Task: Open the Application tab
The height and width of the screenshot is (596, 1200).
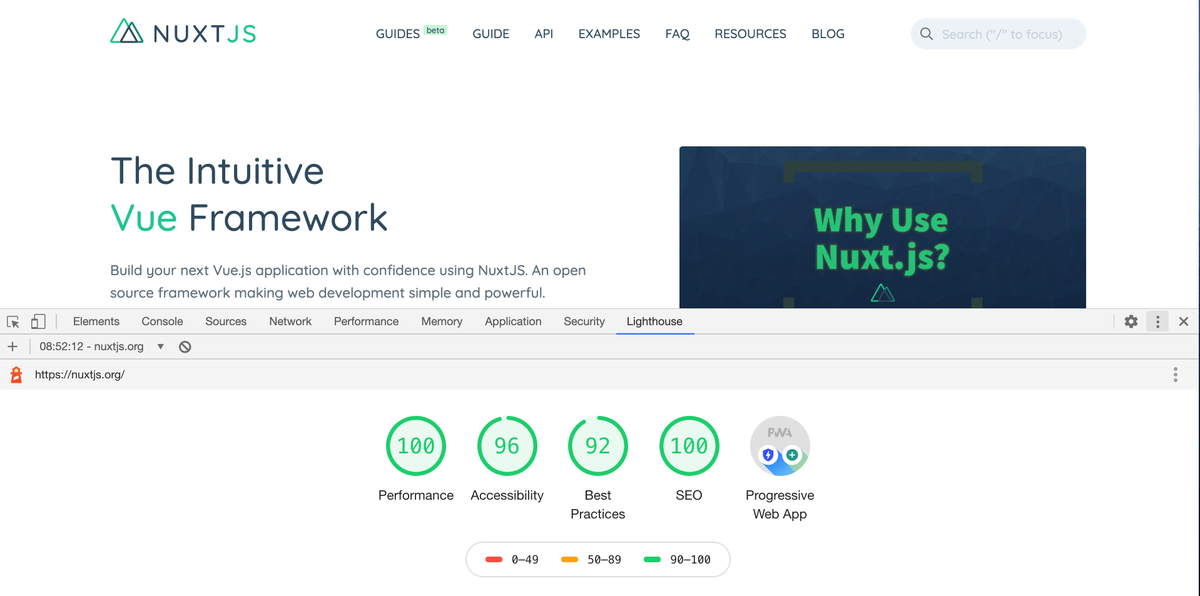Action: pos(513,321)
